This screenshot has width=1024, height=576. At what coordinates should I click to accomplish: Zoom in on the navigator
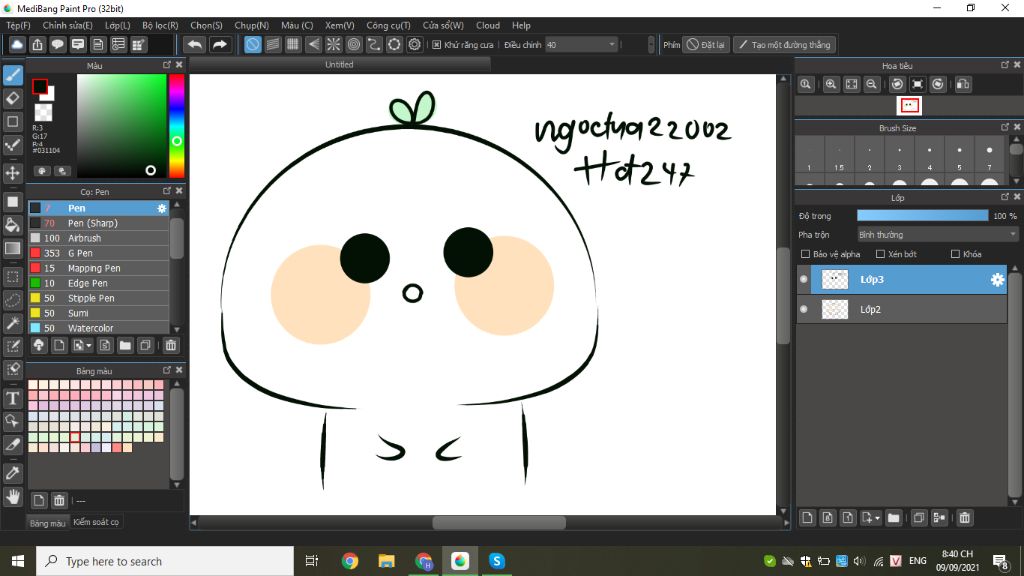point(831,84)
